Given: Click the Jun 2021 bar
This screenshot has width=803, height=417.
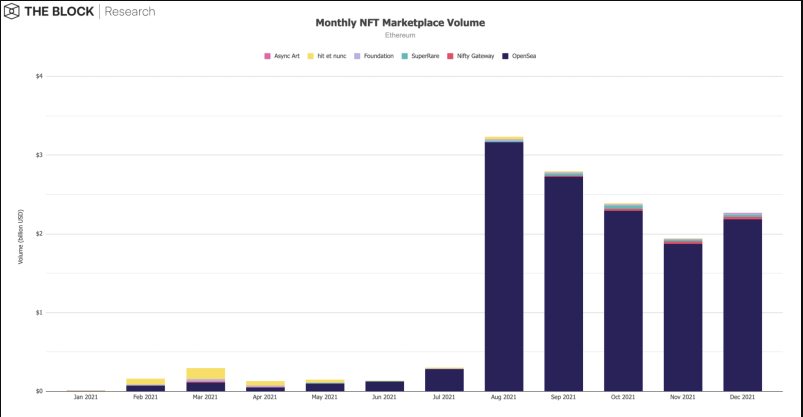Looking at the screenshot, I should pos(385,386).
